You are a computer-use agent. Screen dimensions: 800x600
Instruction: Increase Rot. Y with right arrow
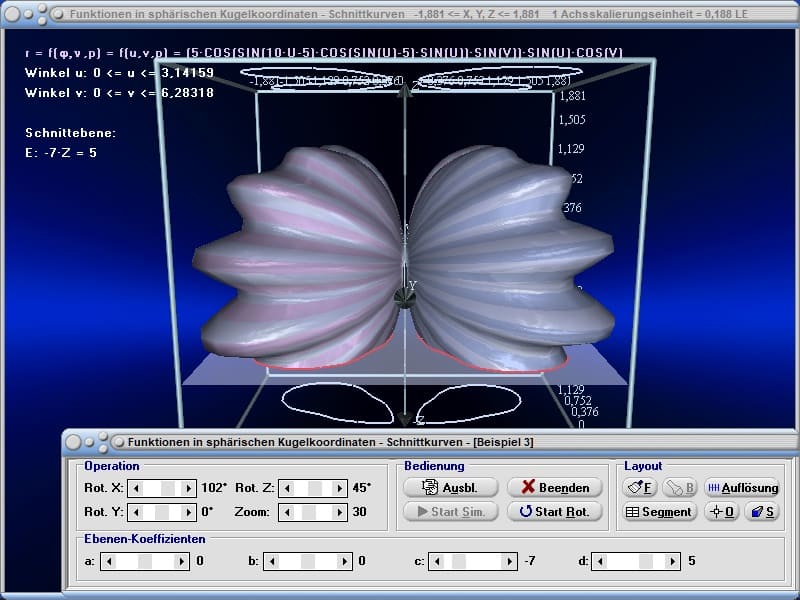click(188, 512)
